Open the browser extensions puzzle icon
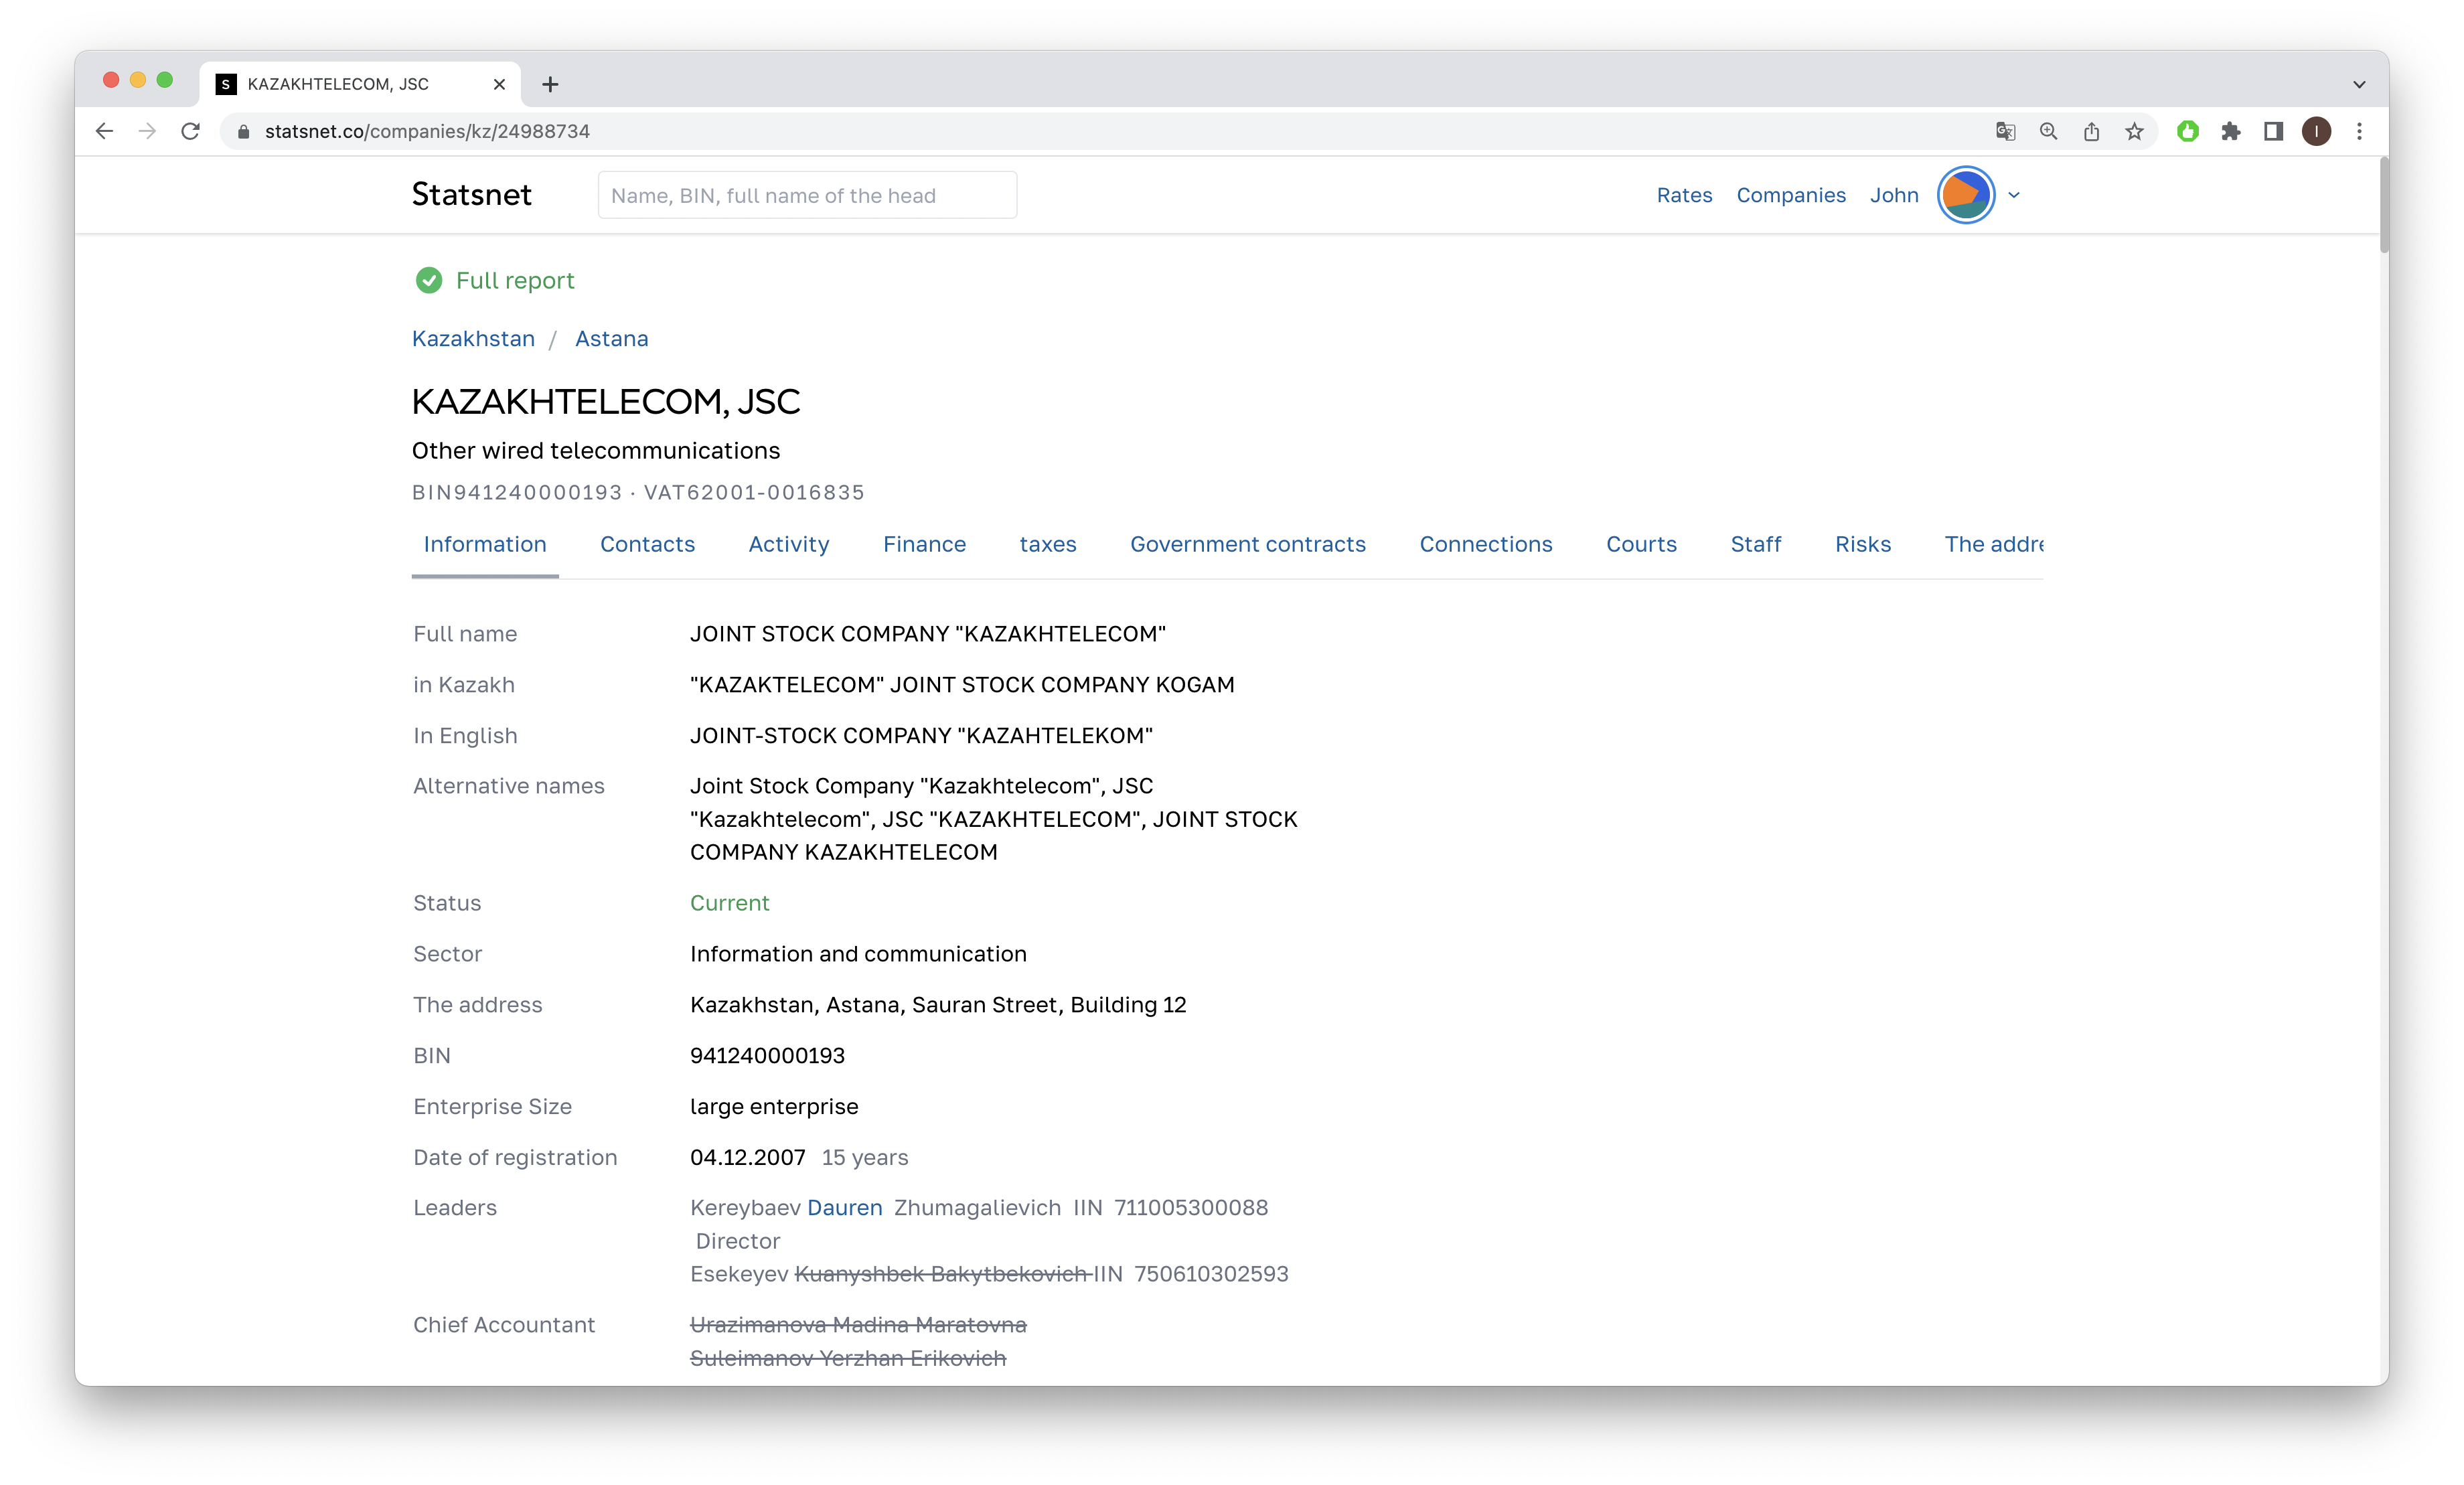The height and width of the screenshot is (1485, 2464). click(x=2230, y=131)
